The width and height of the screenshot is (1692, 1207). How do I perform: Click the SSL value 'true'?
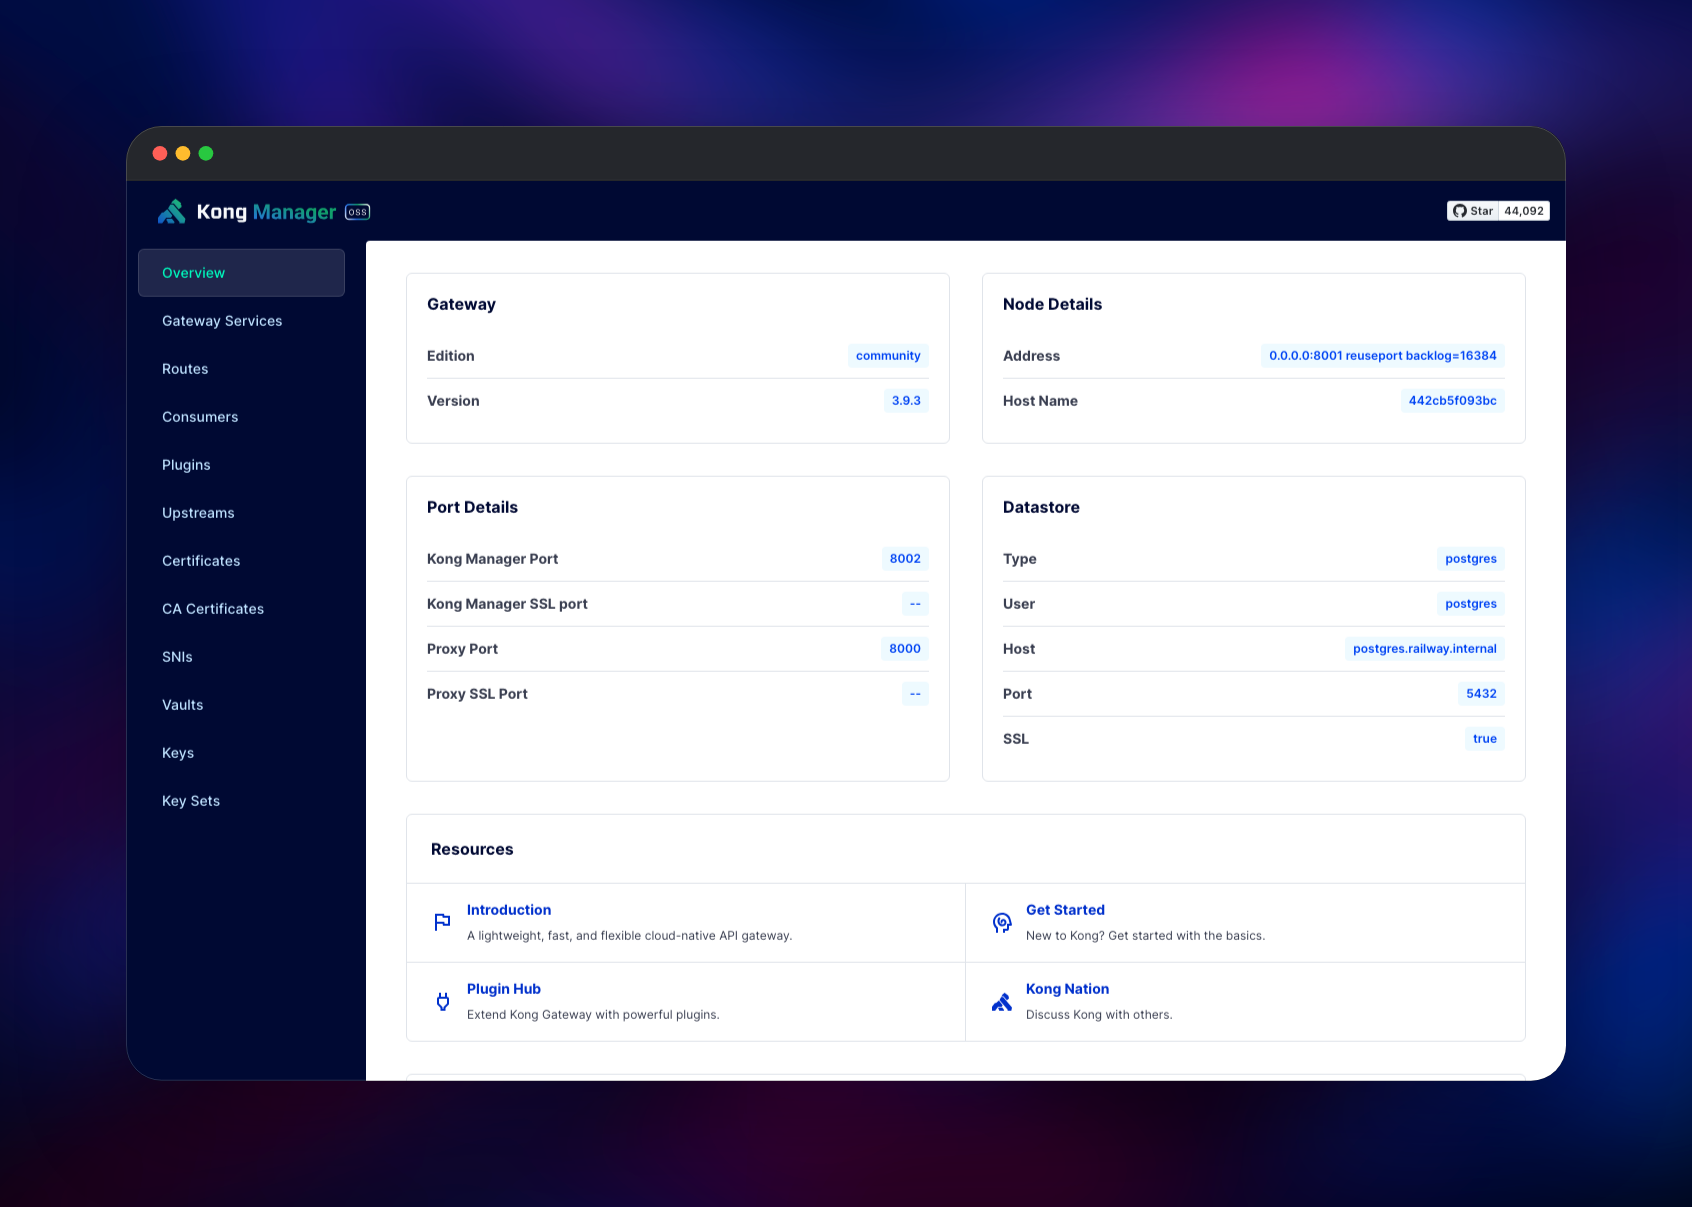click(1485, 739)
